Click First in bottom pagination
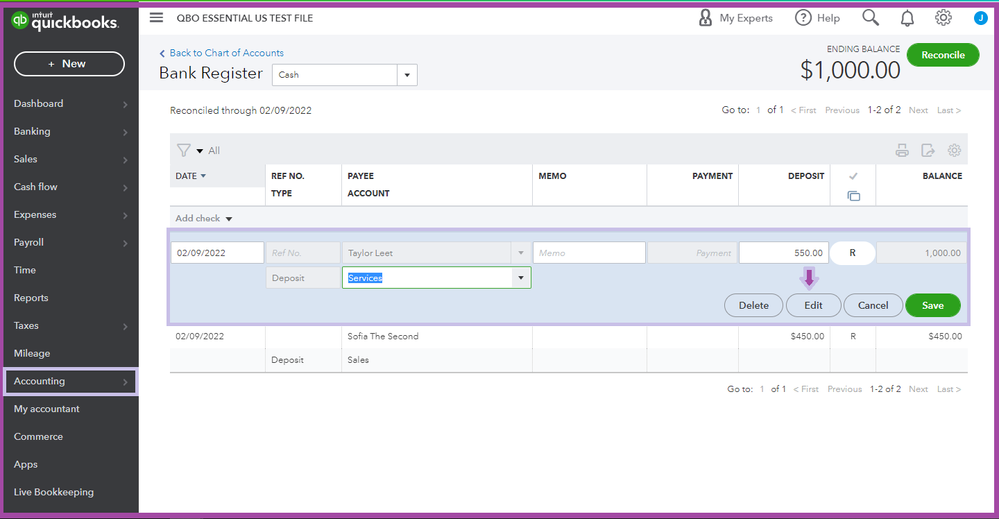 point(806,389)
